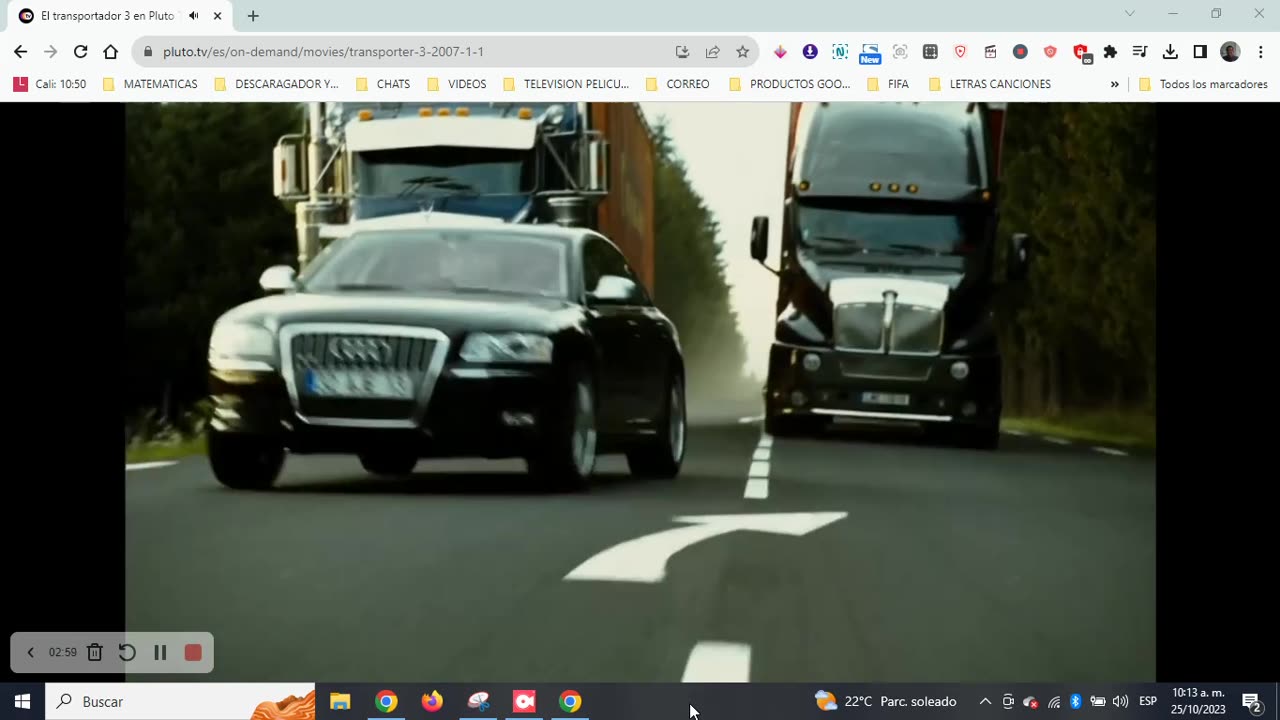This screenshot has height=720, width=1280.
Task: Open the DESCARAGADOR Y... bookmark folder
Action: (x=276, y=84)
